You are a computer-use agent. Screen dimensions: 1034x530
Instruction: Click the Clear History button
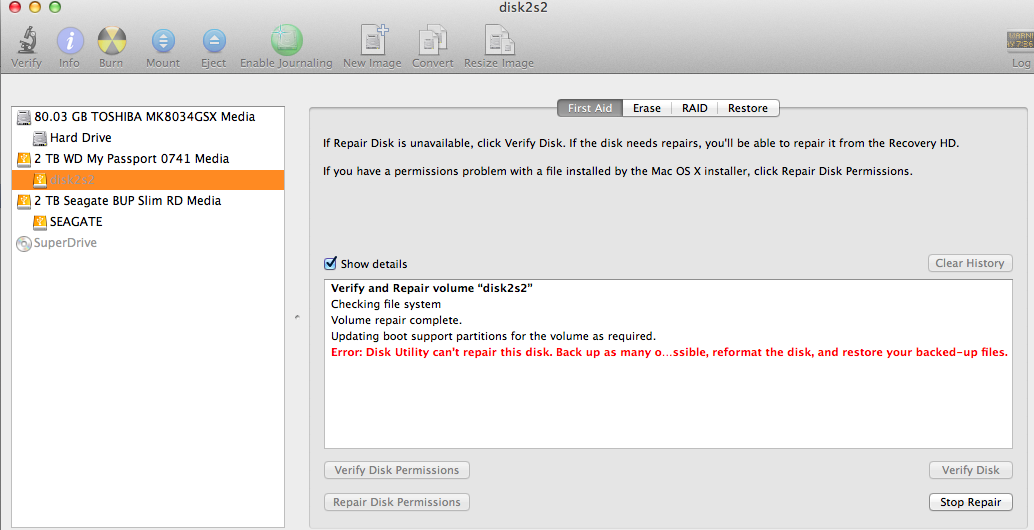tap(970, 263)
